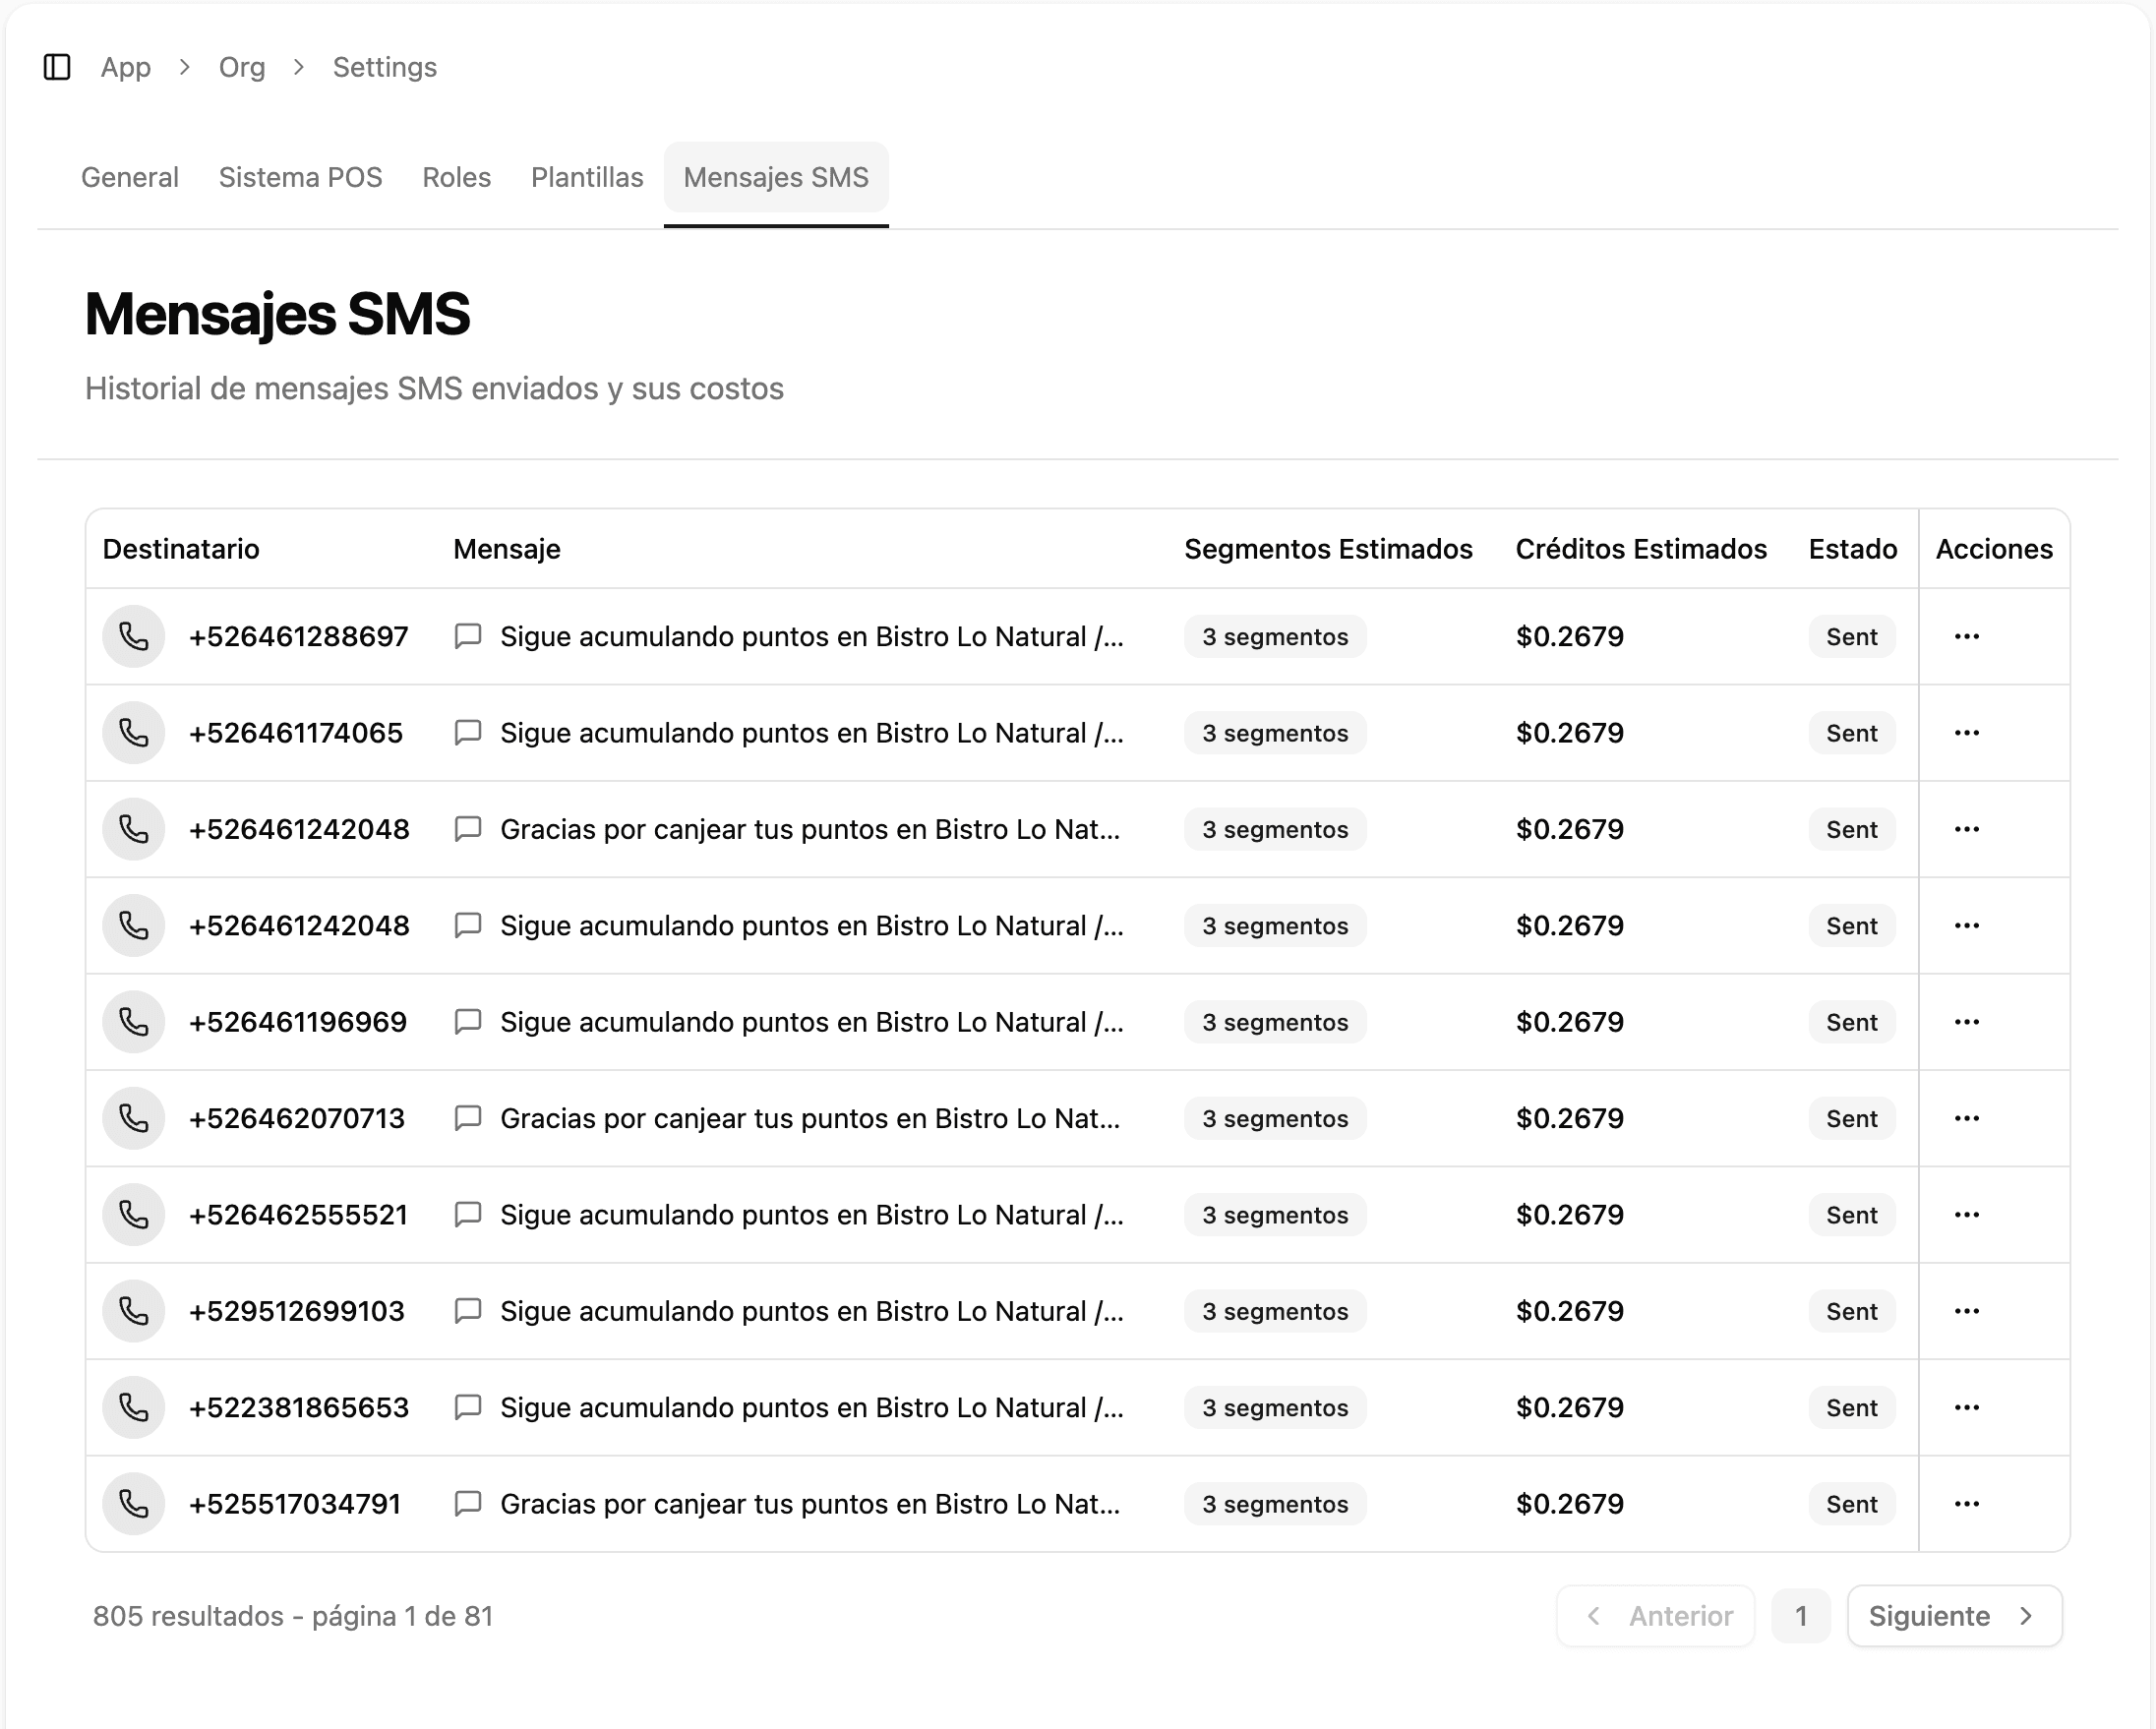Viewport: 2156px width, 1729px height.
Task: Toggle the sidebar panel icon
Action: (57, 67)
